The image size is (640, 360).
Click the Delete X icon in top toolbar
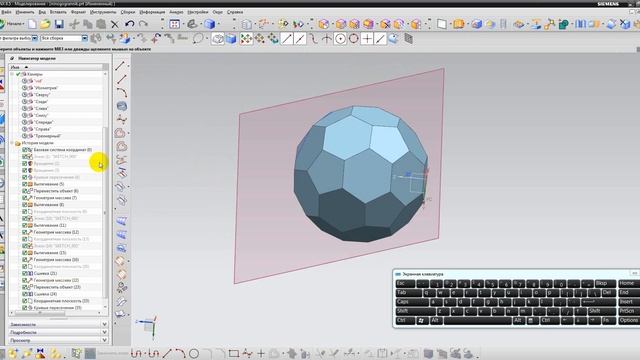click(115, 24)
